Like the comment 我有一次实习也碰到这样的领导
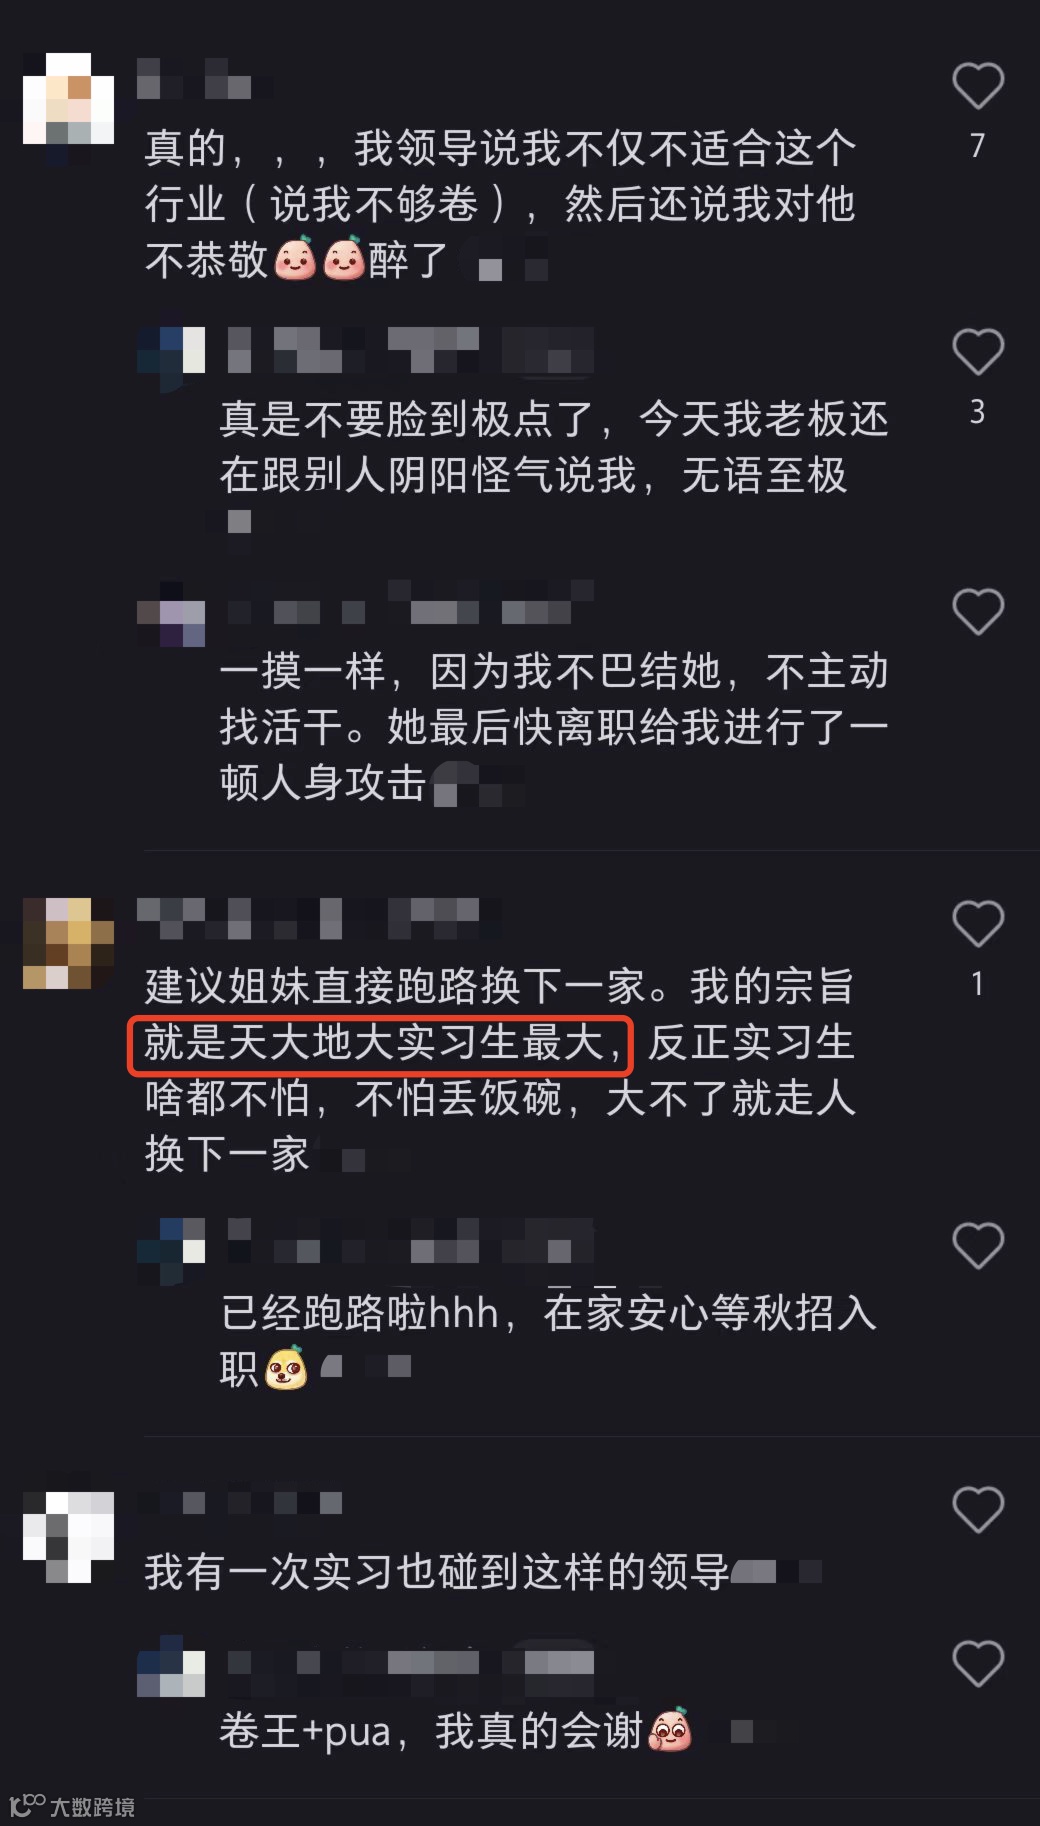Viewport: 1040px width, 1826px height. [x=977, y=1509]
